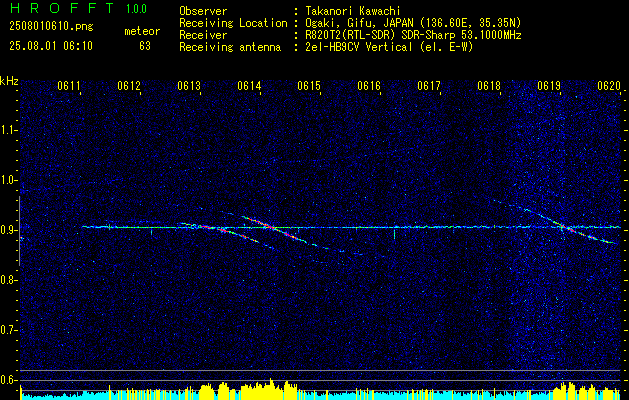629x400 pixels.
Task: Click the Receiver field label
Action: [x=203, y=35]
